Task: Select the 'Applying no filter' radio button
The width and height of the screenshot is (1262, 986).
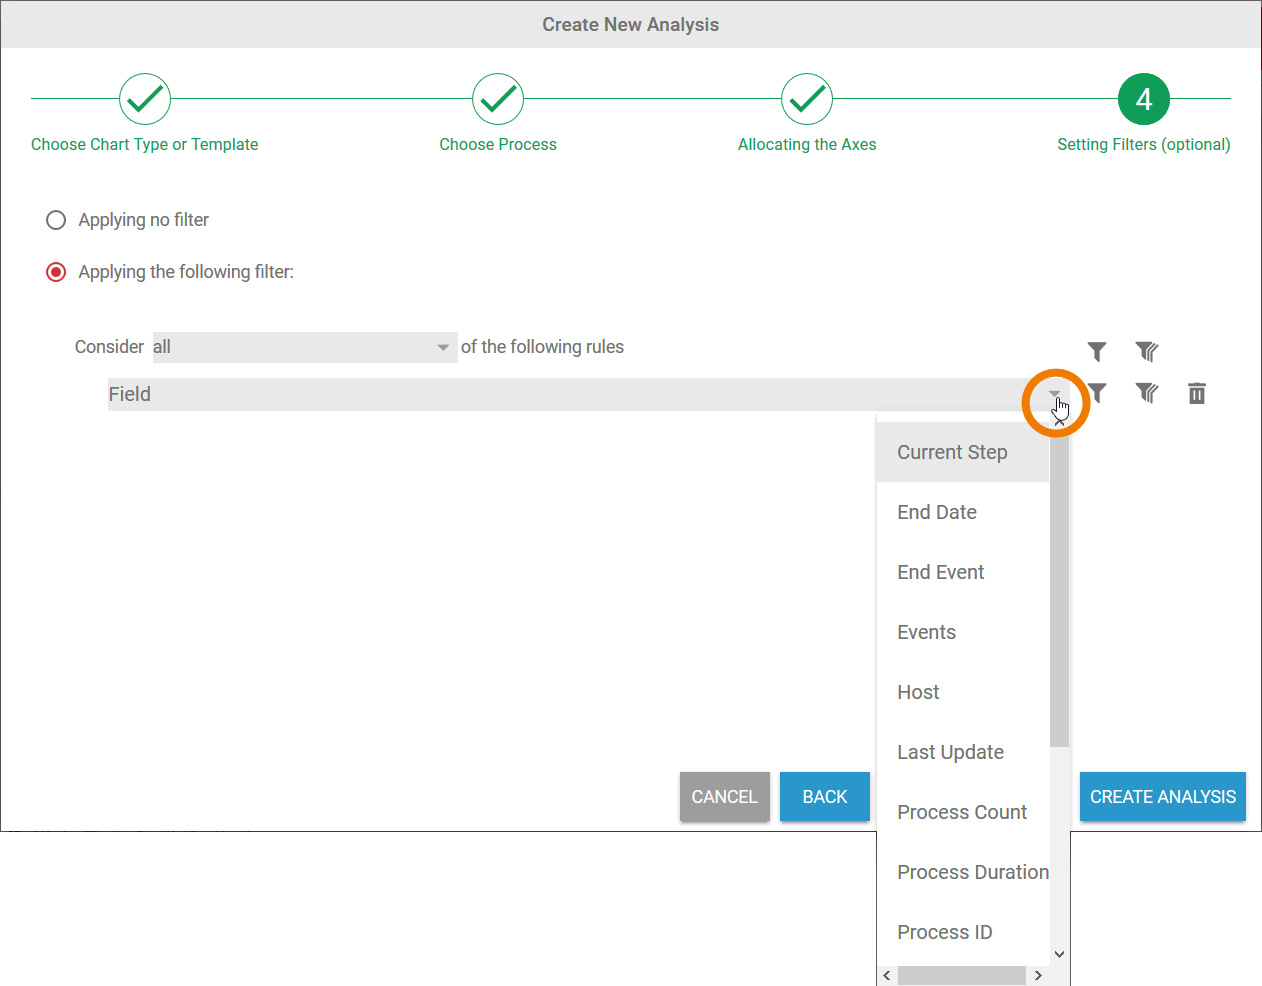Action: [x=56, y=220]
